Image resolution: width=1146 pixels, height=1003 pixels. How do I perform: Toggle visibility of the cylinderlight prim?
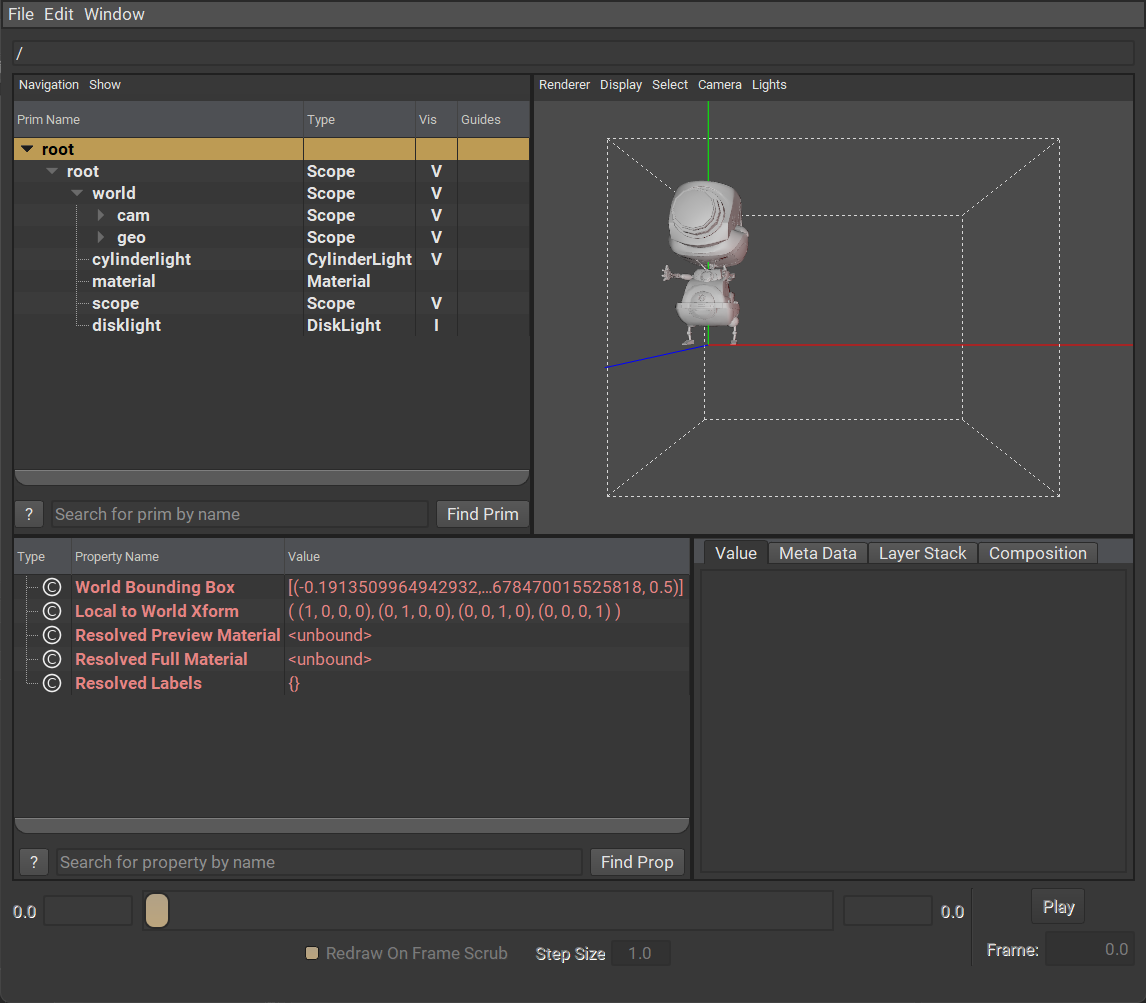(x=436, y=260)
